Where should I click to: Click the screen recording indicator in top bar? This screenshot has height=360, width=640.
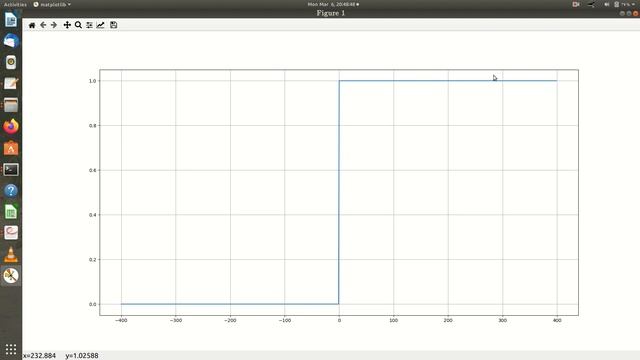(576, 4)
